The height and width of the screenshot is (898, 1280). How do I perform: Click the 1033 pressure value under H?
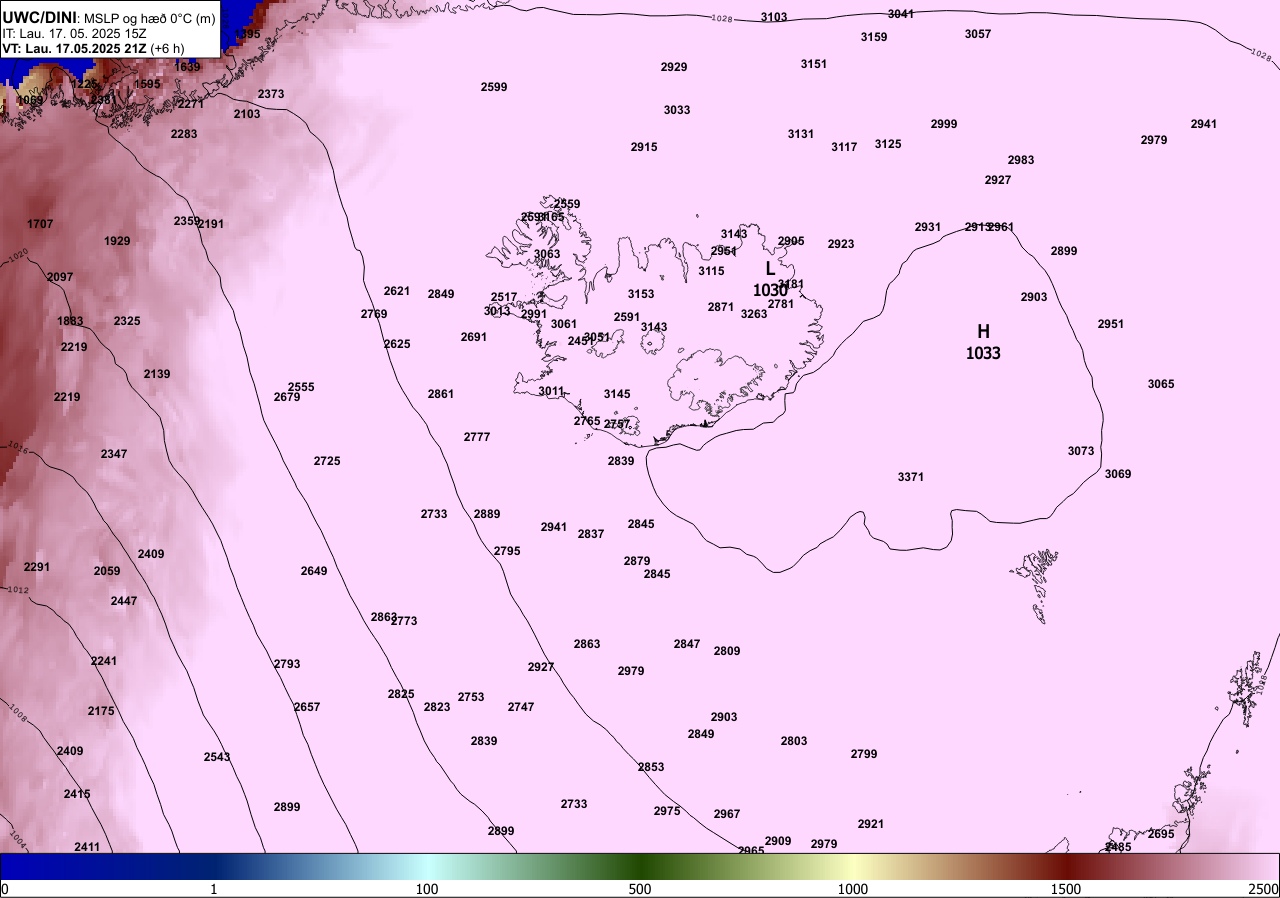(983, 353)
